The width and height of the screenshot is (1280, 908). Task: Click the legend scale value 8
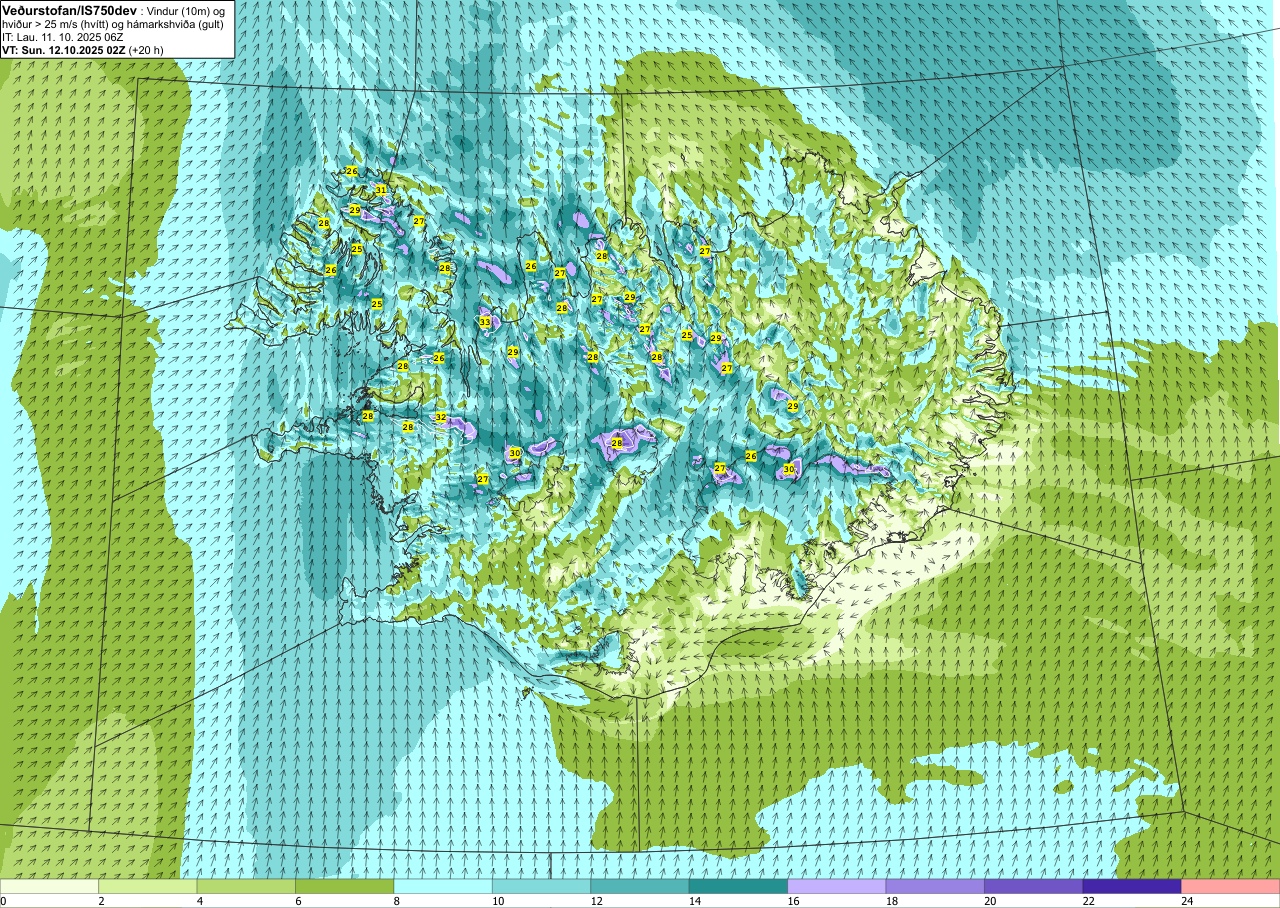click(x=397, y=901)
